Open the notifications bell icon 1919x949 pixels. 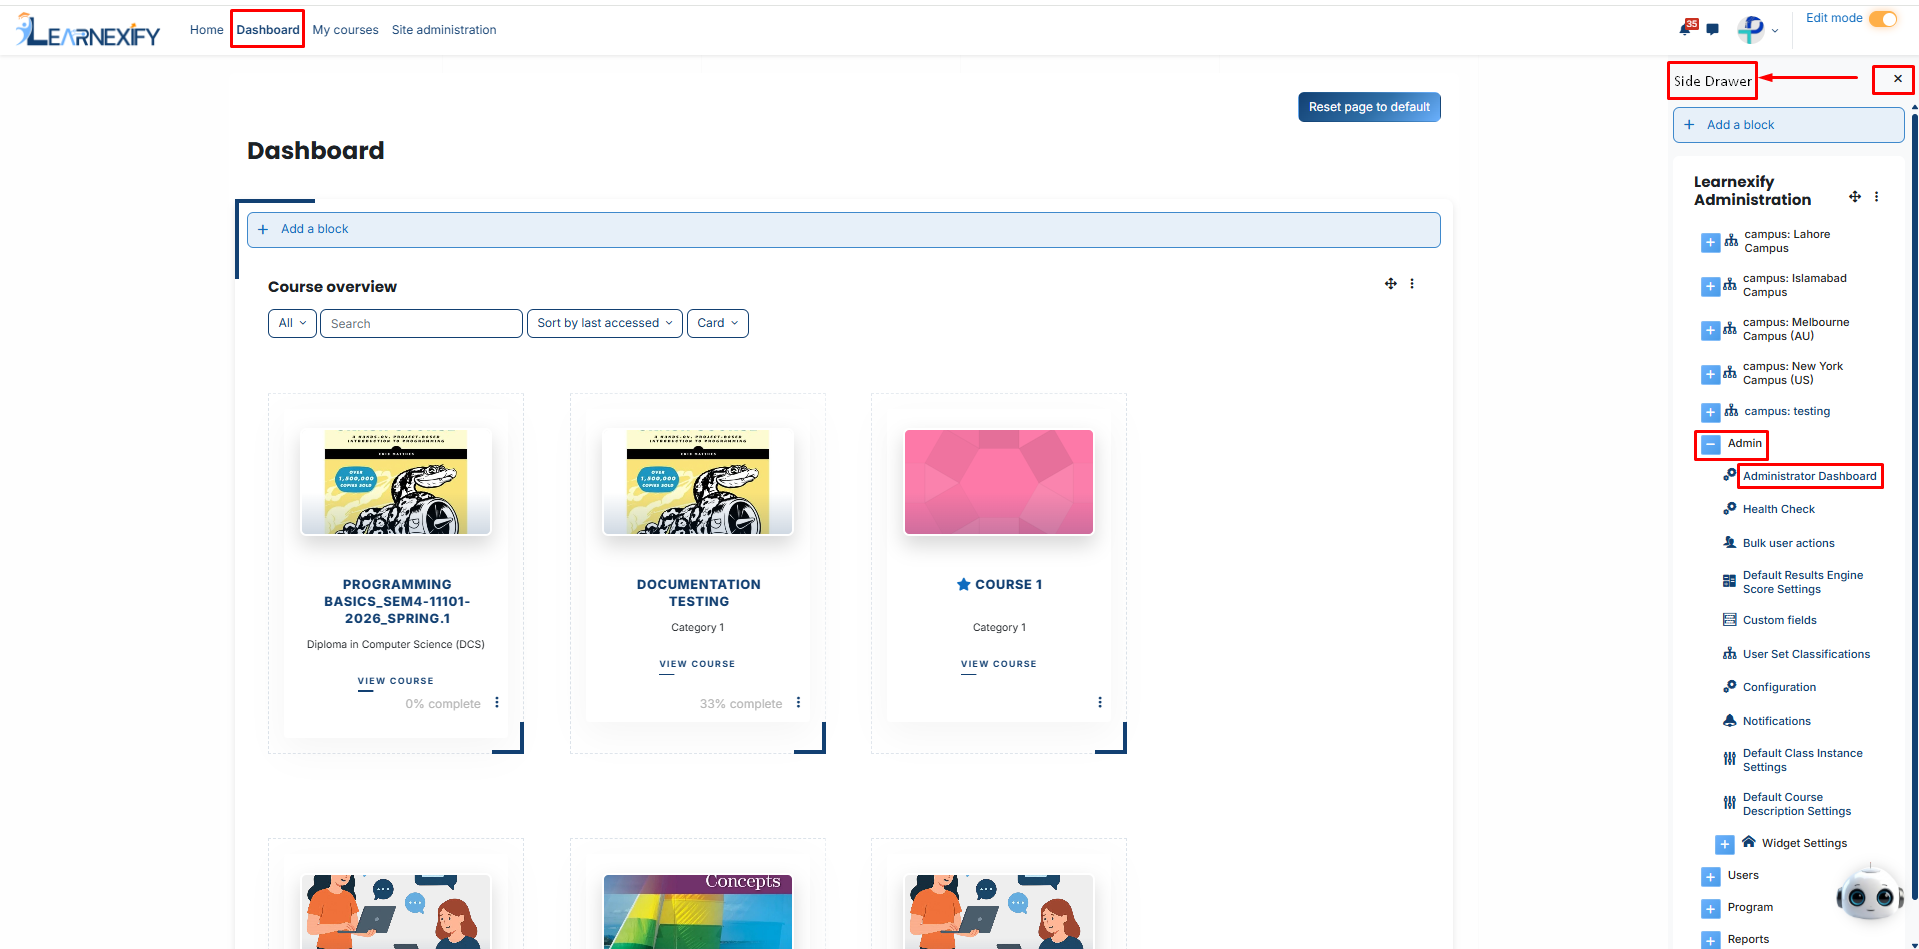(1686, 28)
